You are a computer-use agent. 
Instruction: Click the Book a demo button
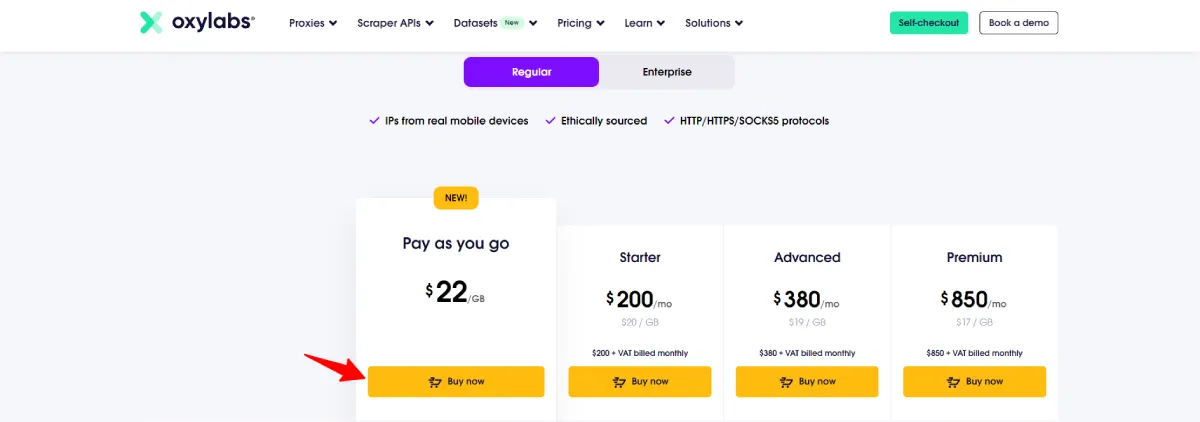[1018, 23]
